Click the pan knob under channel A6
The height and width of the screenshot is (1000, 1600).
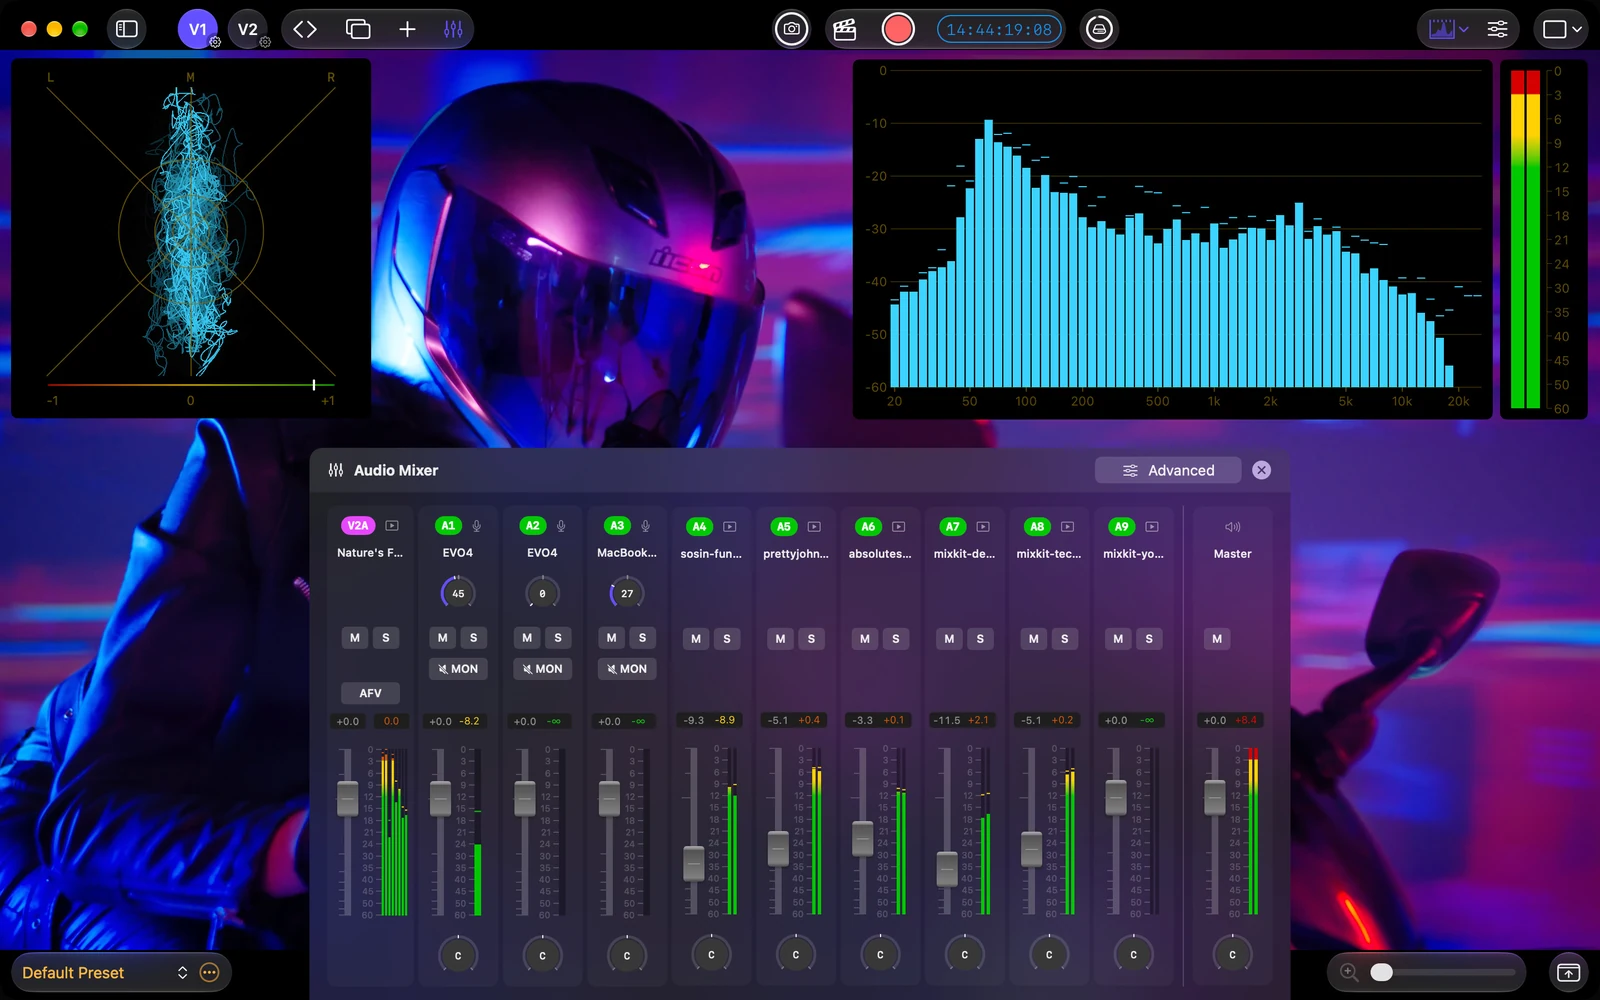click(880, 955)
